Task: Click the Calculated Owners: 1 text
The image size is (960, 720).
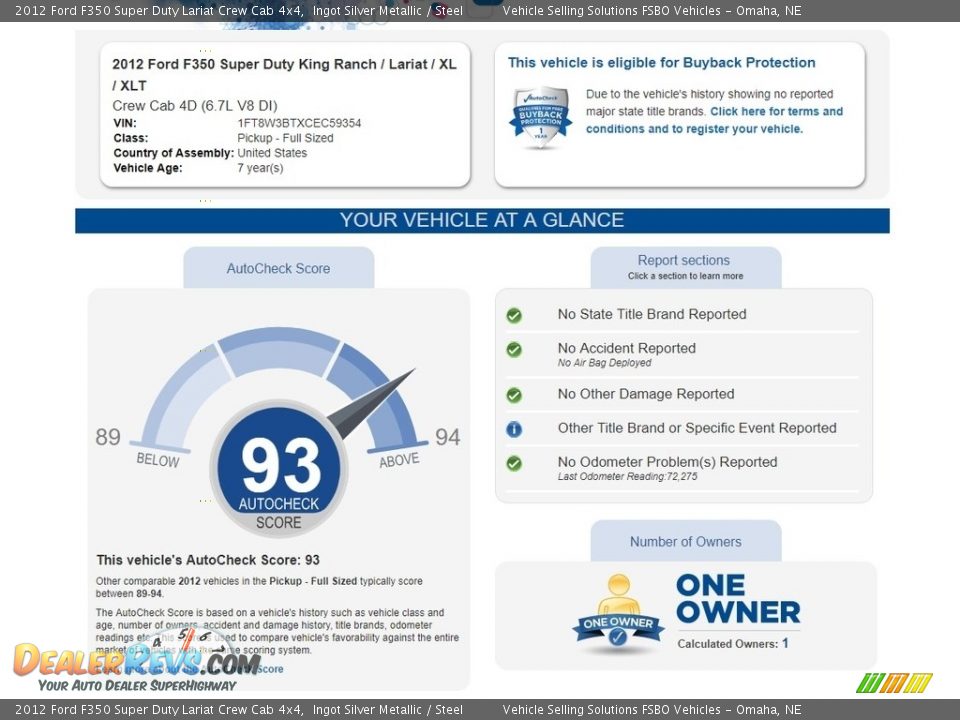Action: (733, 643)
